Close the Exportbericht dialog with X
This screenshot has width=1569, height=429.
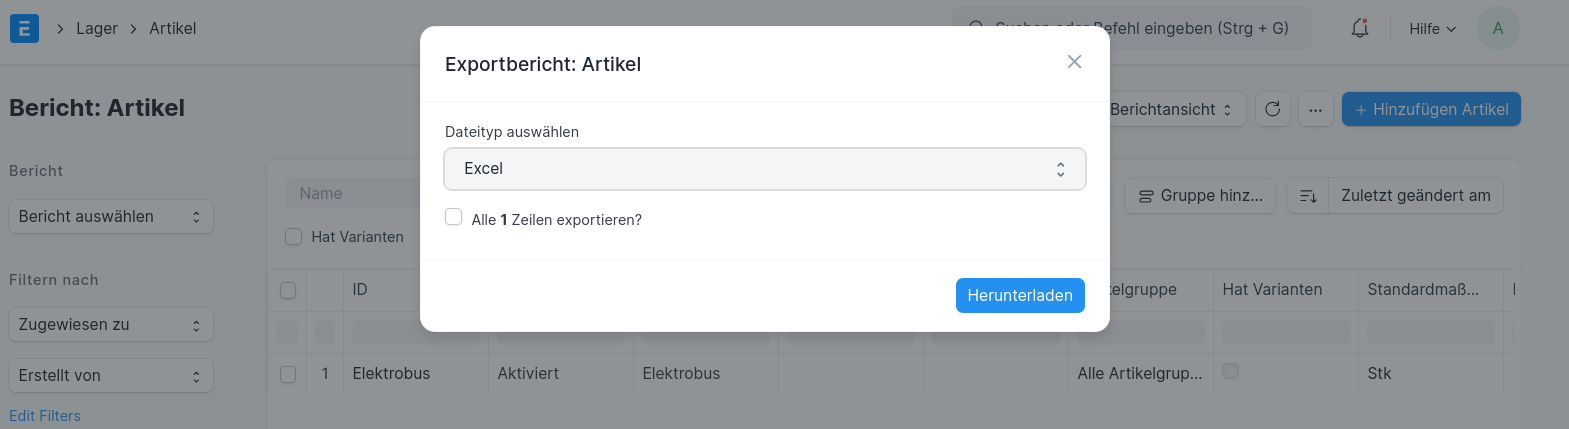click(1074, 62)
